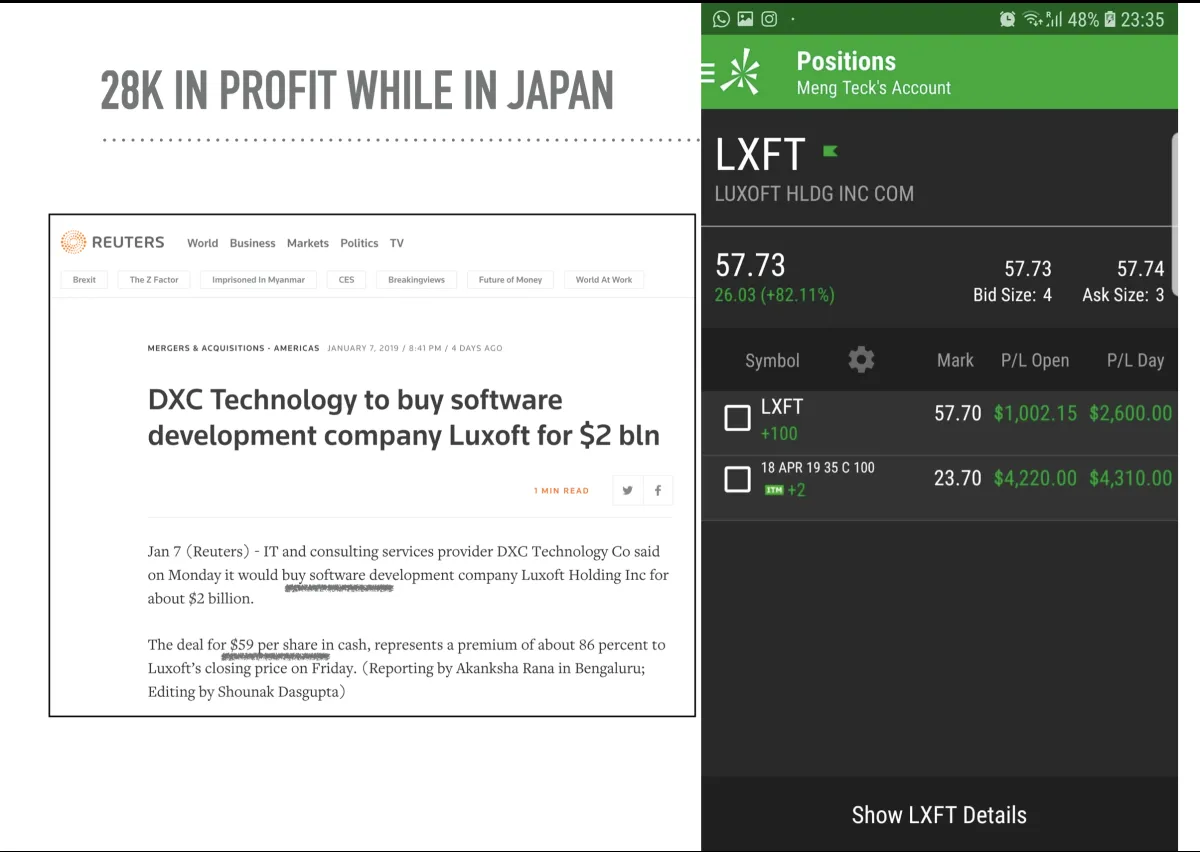The height and width of the screenshot is (852, 1200).
Task: Tap the $4,220.00 P/L Open value
Action: [1035, 478]
